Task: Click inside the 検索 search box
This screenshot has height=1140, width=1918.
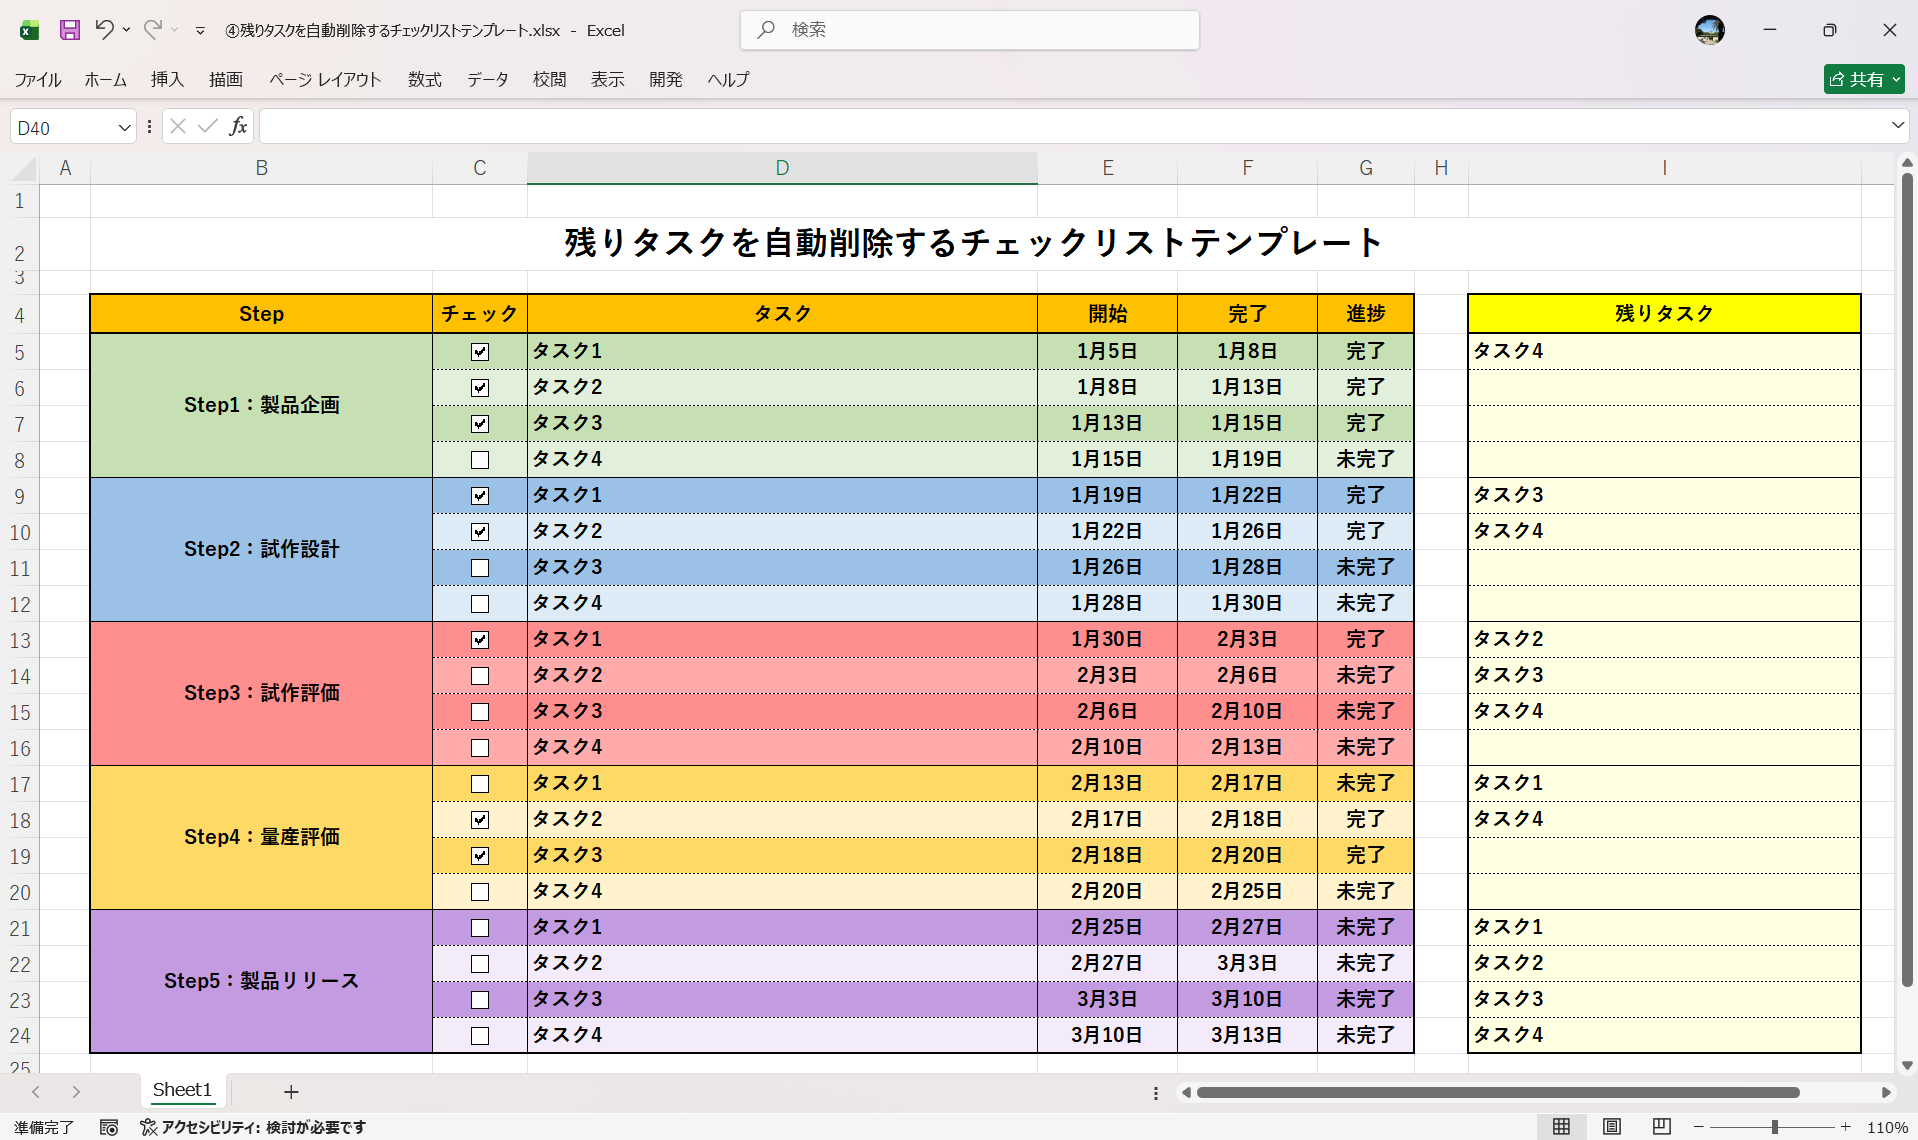Action: [968, 30]
